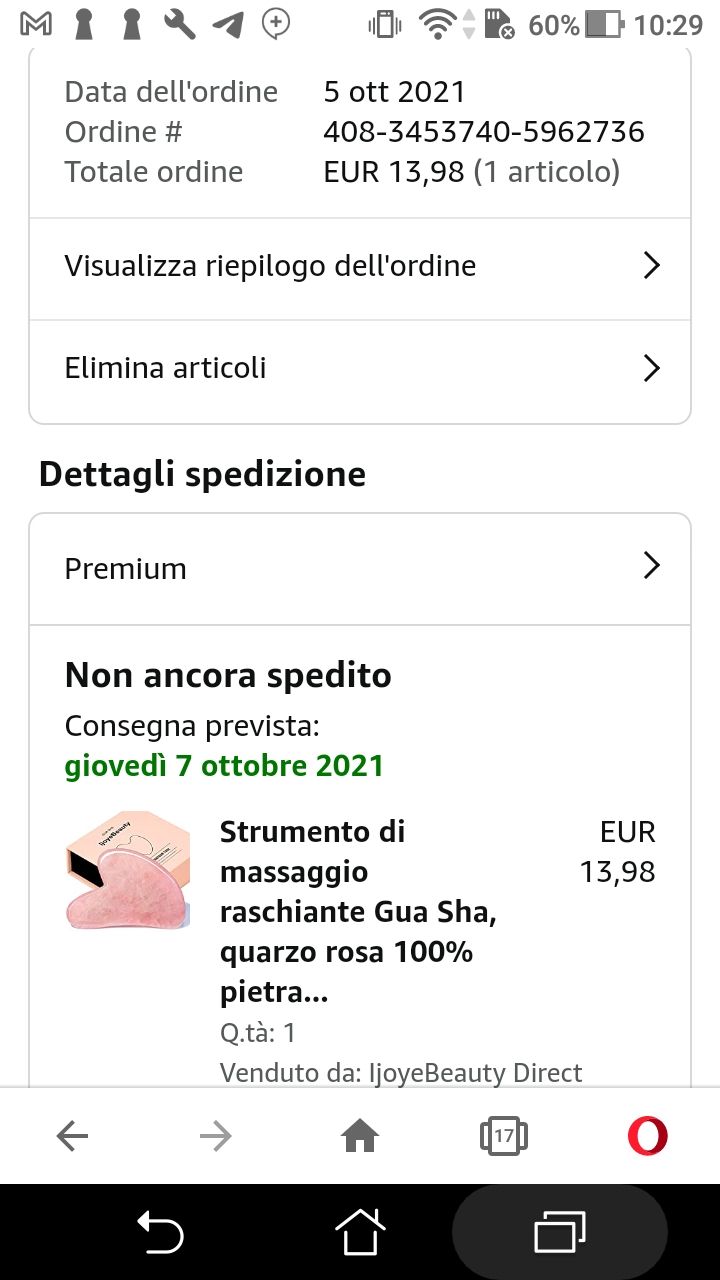Tap the Gmail notification icon in status bar
This screenshot has width=720, height=1280.
(x=37, y=24)
